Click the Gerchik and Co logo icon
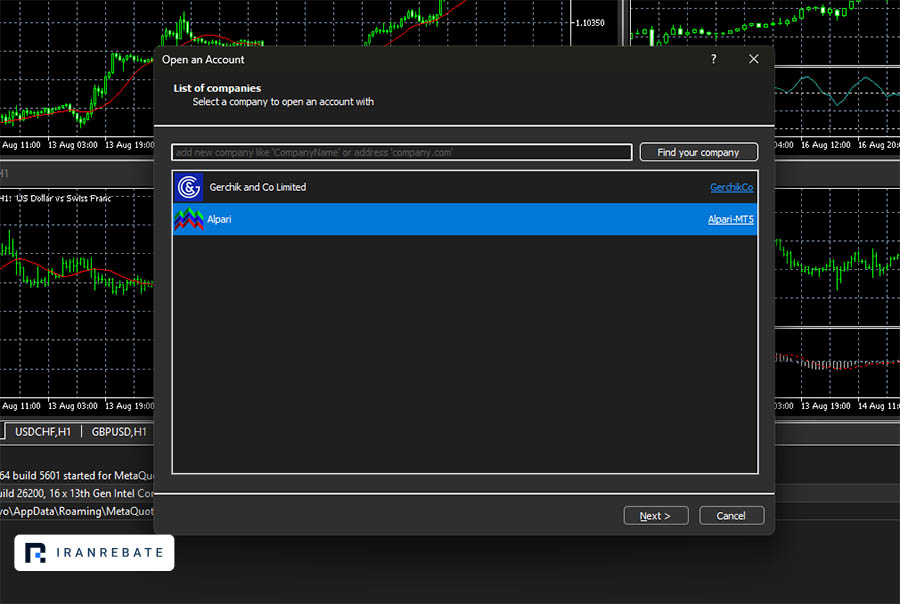The height and width of the screenshot is (604, 900). [189, 187]
